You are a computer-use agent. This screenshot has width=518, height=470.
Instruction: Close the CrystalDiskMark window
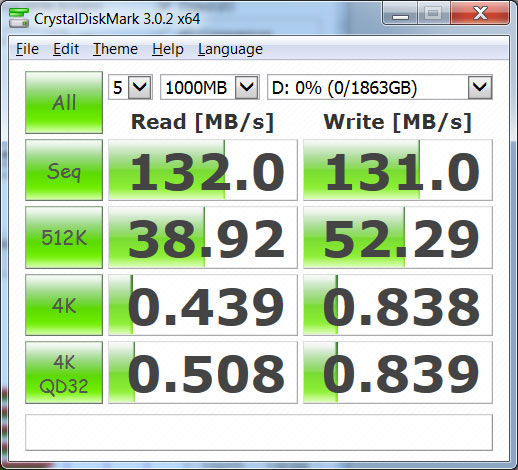tap(480, 14)
